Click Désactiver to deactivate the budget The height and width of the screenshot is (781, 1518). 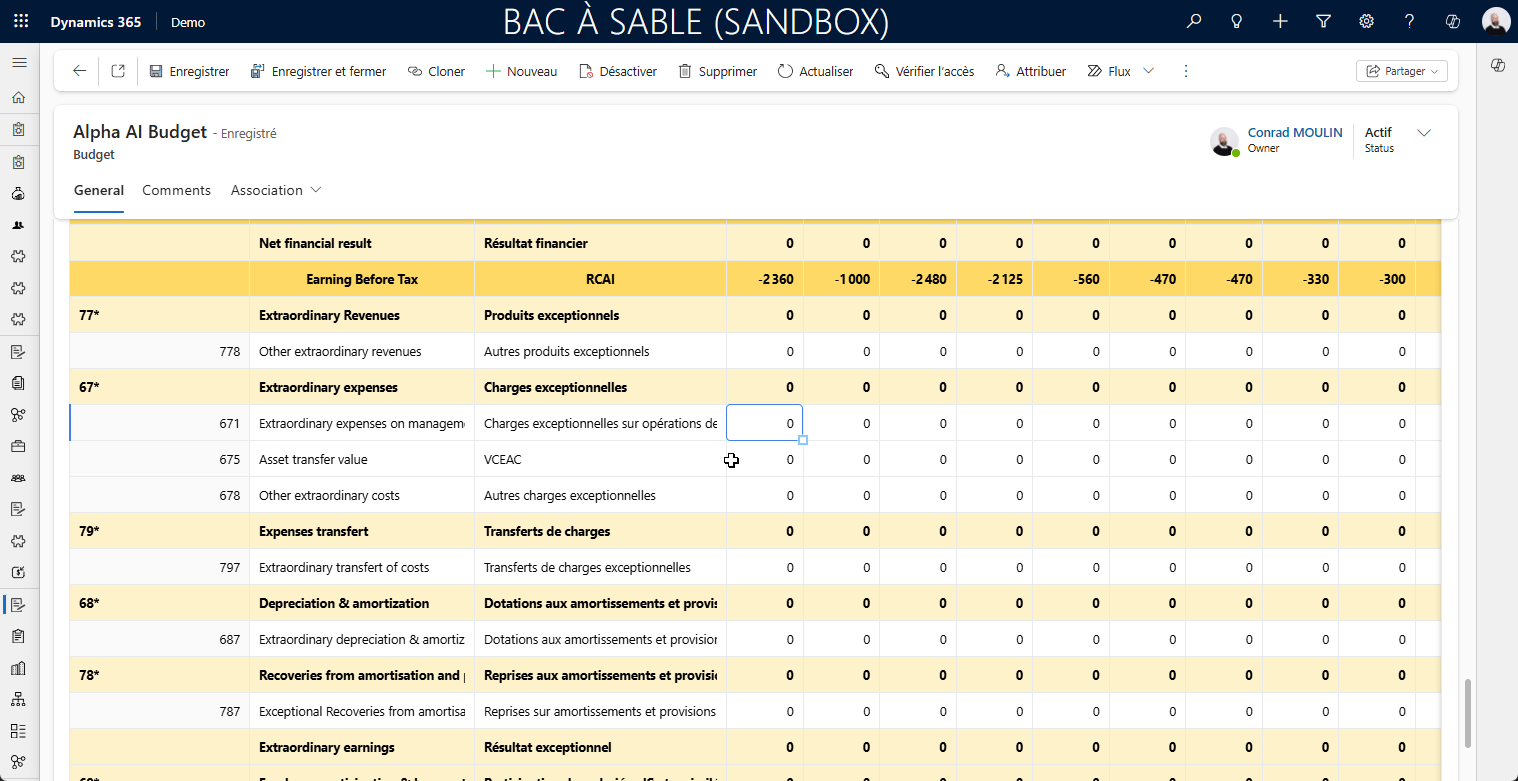pos(617,71)
